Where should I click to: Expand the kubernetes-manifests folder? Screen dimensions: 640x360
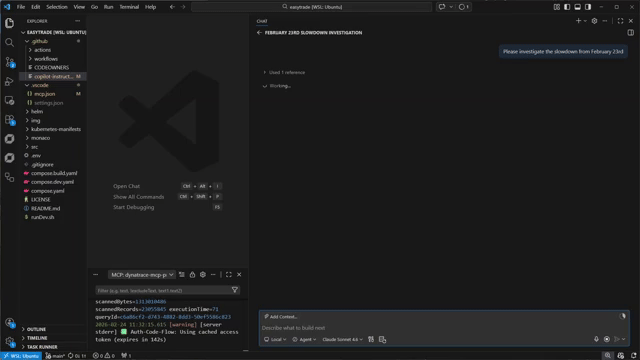coord(56,129)
